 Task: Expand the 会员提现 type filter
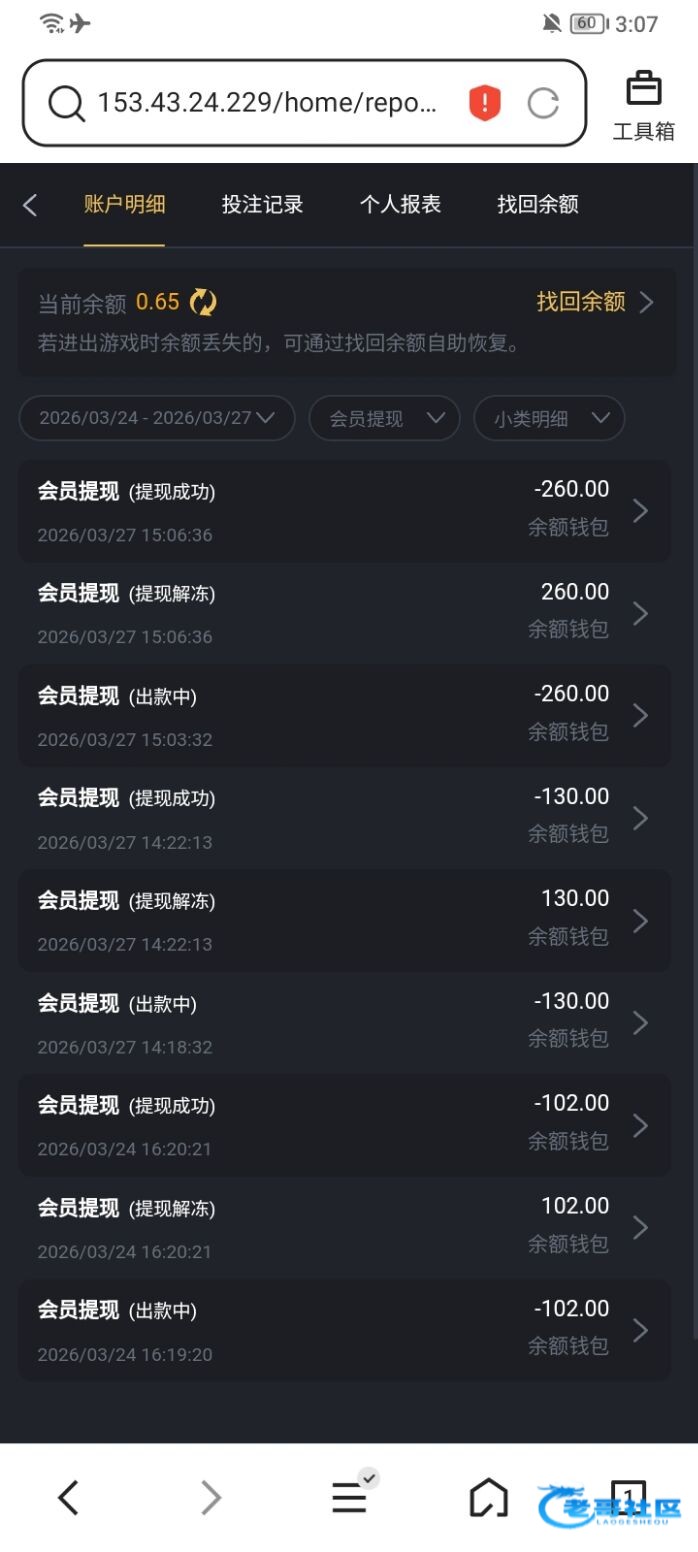385,419
